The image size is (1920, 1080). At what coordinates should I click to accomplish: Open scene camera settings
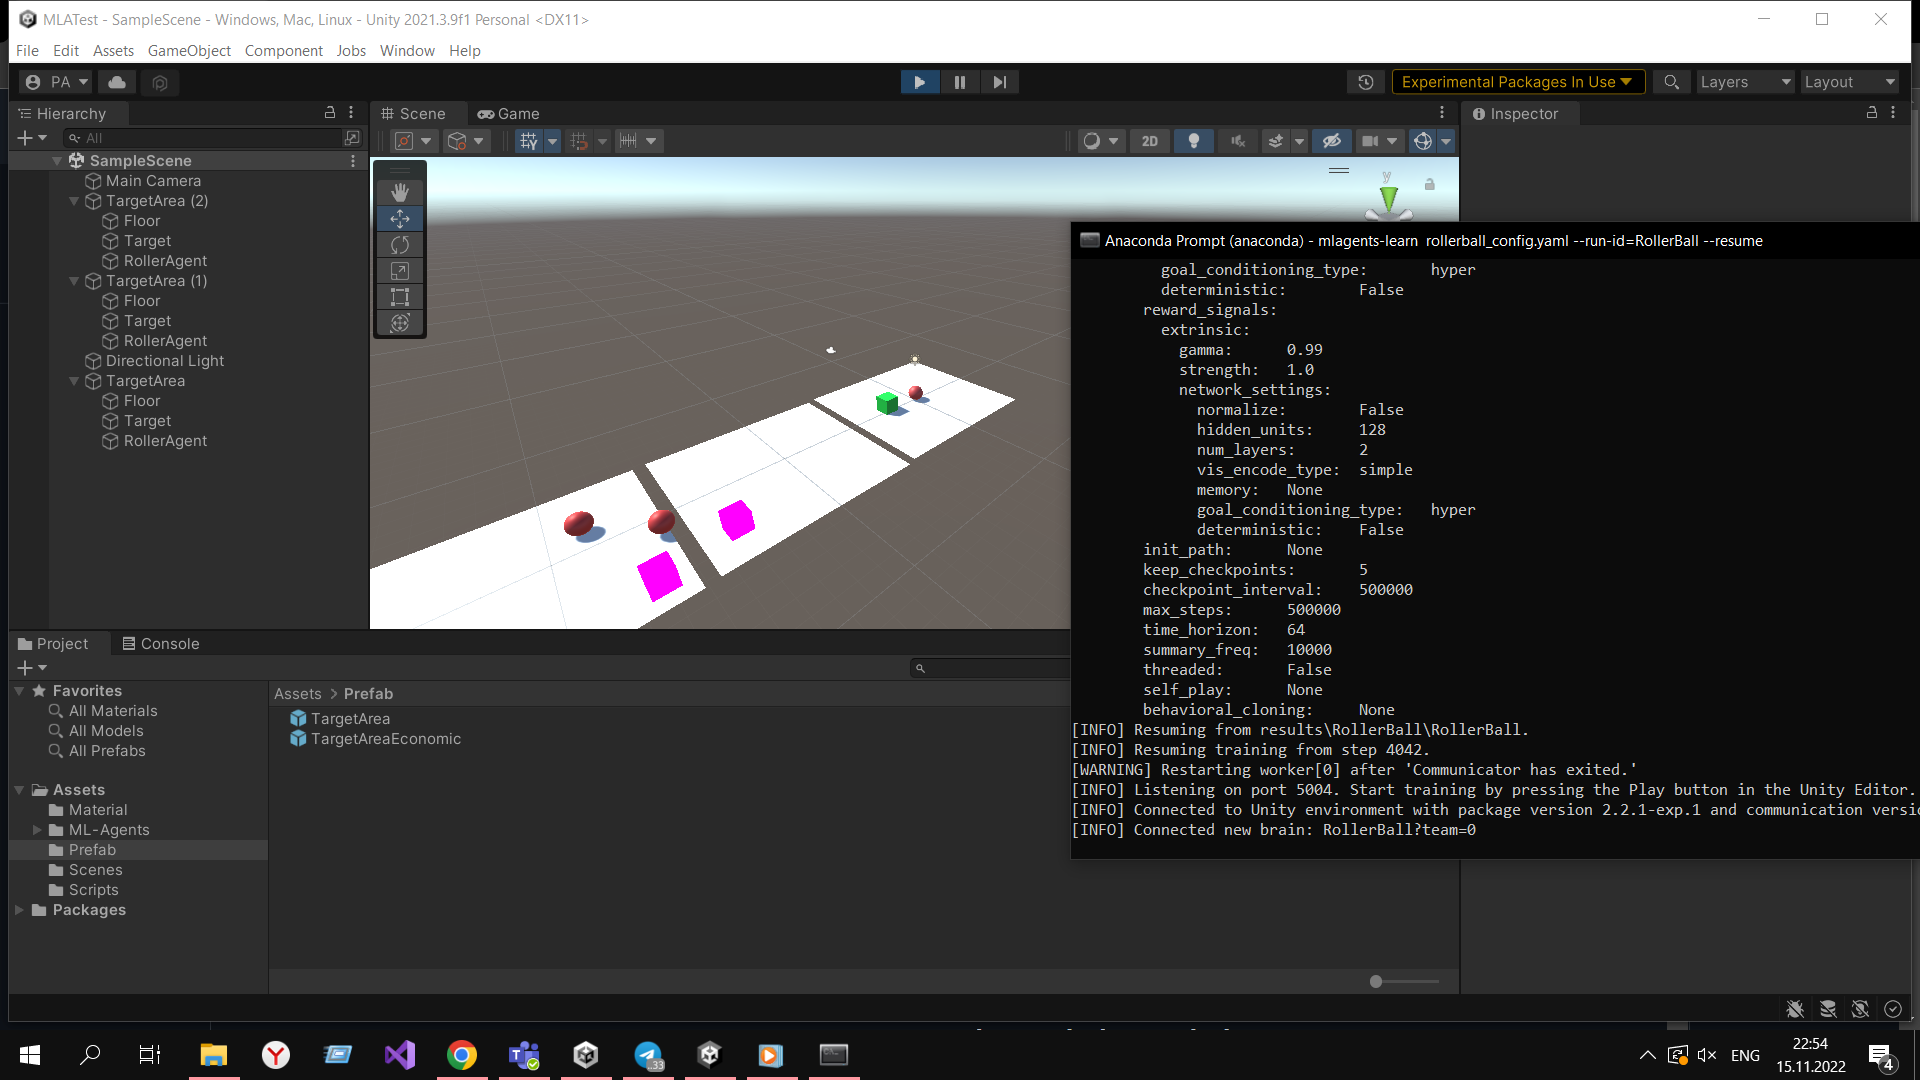[1379, 141]
